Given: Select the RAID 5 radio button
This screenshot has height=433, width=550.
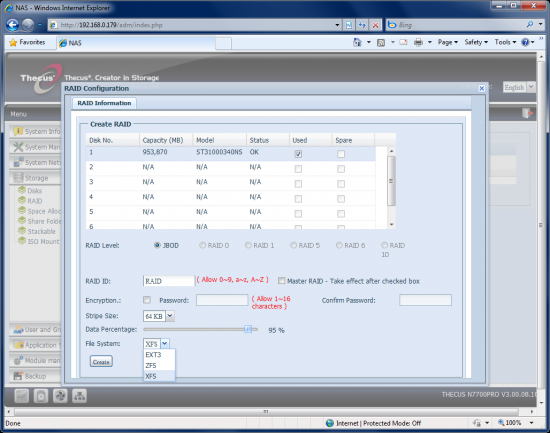Looking at the screenshot, I should coord(294,245).
